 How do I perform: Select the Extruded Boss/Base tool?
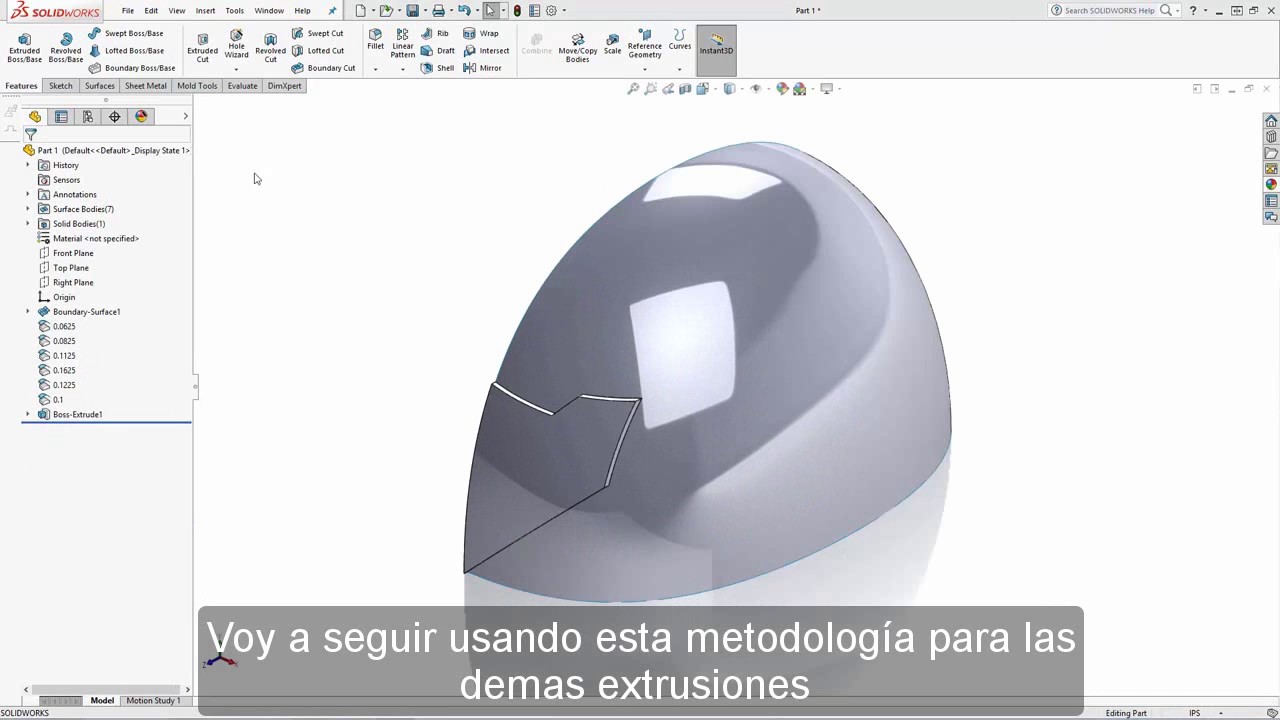click(x=24, y=47)
